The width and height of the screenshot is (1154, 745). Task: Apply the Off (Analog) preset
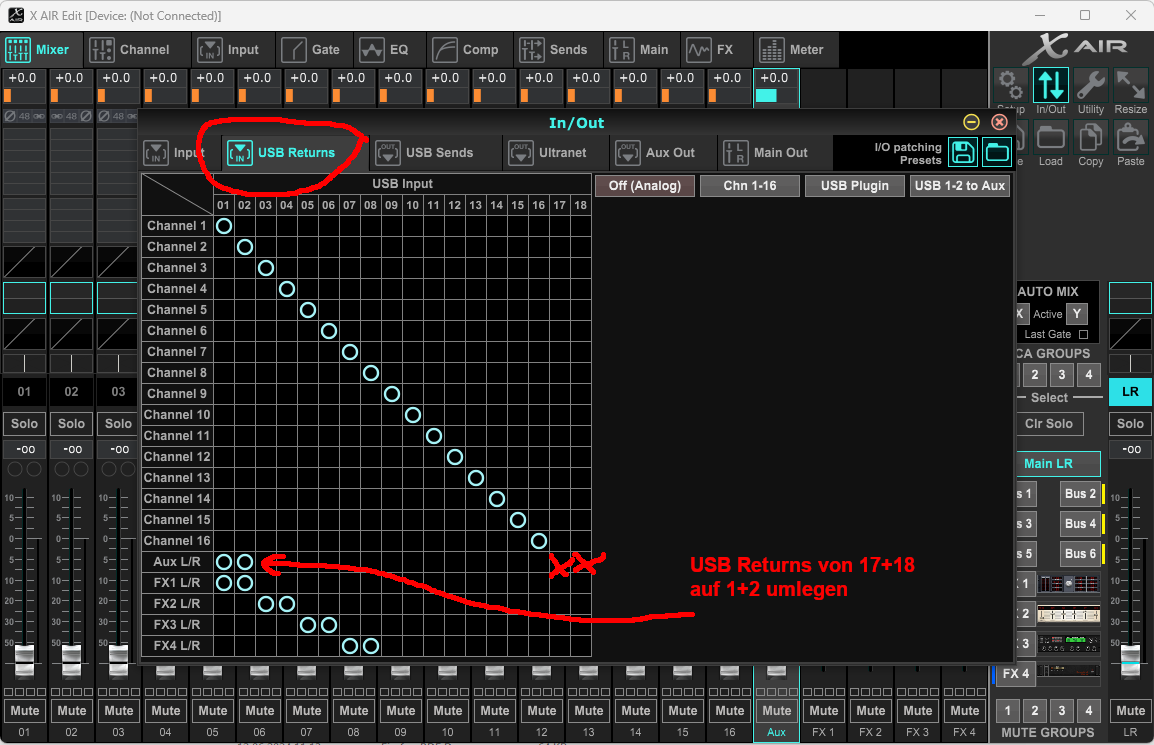645,186
